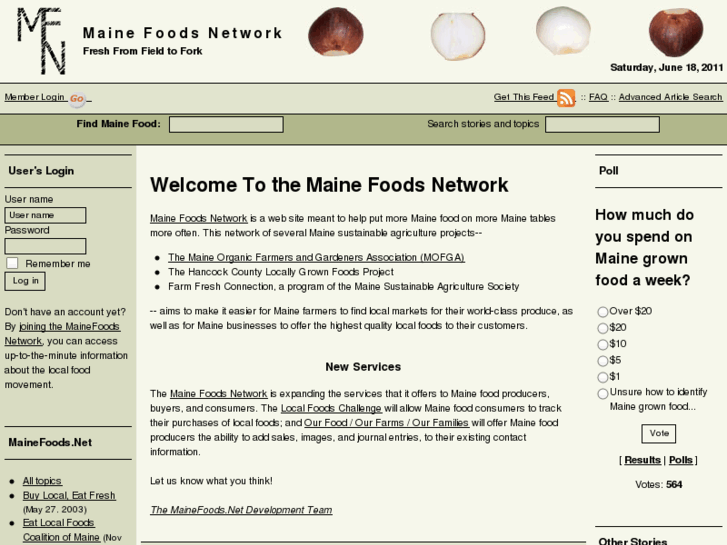The height and width of the screenshot is (545, 727).
Task: Click the orange RSS feed icon
Action: click(x=566, y=98)
